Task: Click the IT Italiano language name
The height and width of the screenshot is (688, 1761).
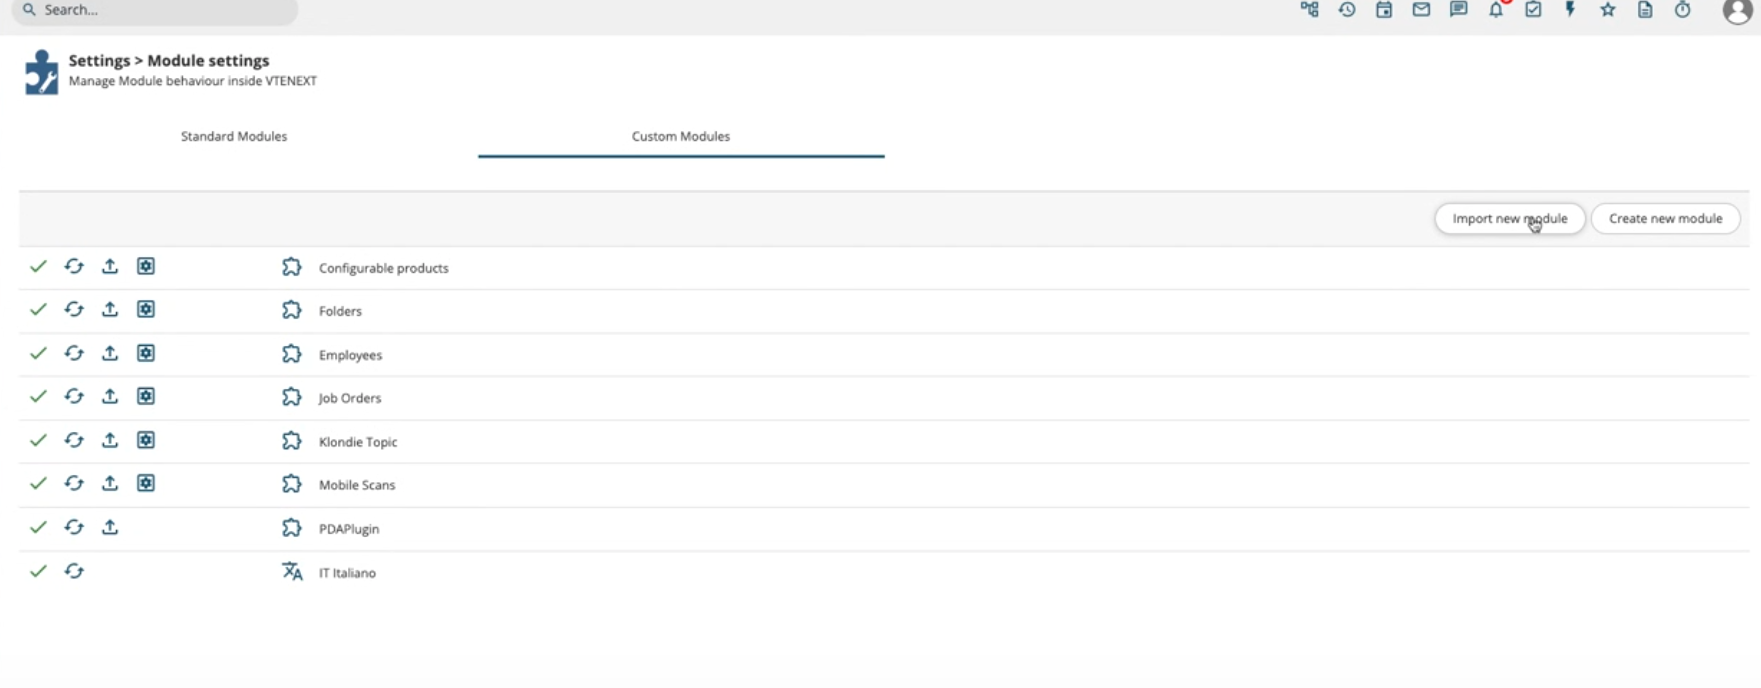Action: pos(347,573)
